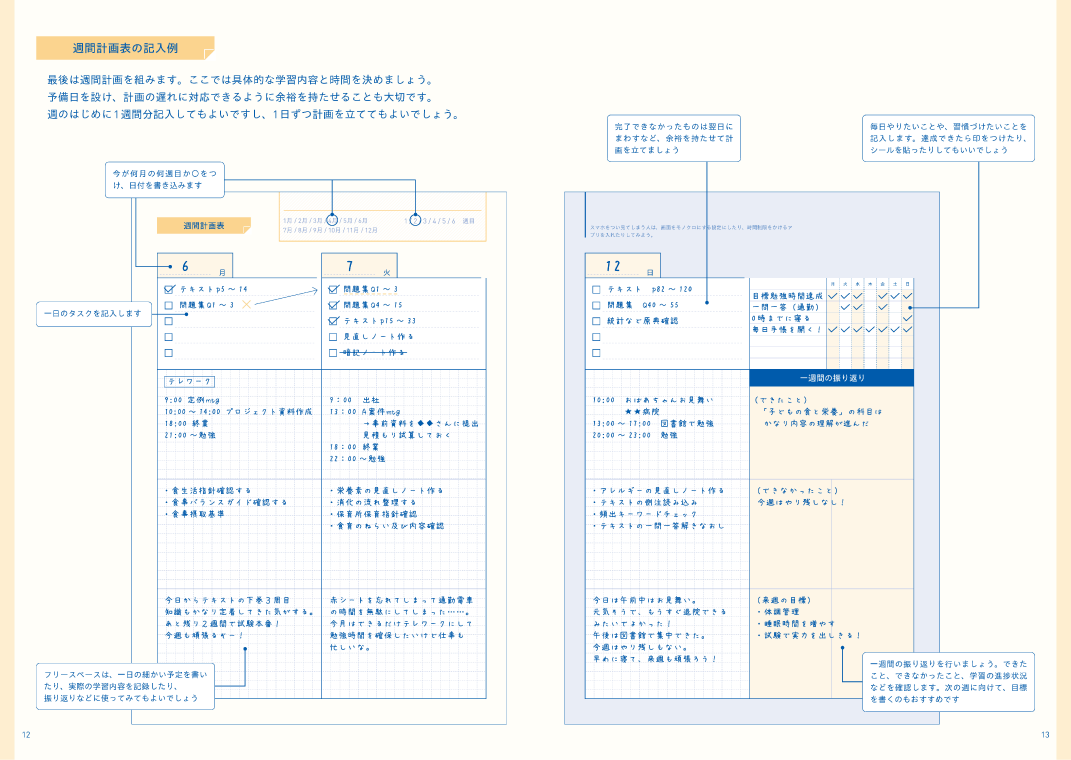Image resolution: width=1071 pixels, height=760 pixels.
Task: Click the circled week number 2
Action: click(x=415, y=220)
